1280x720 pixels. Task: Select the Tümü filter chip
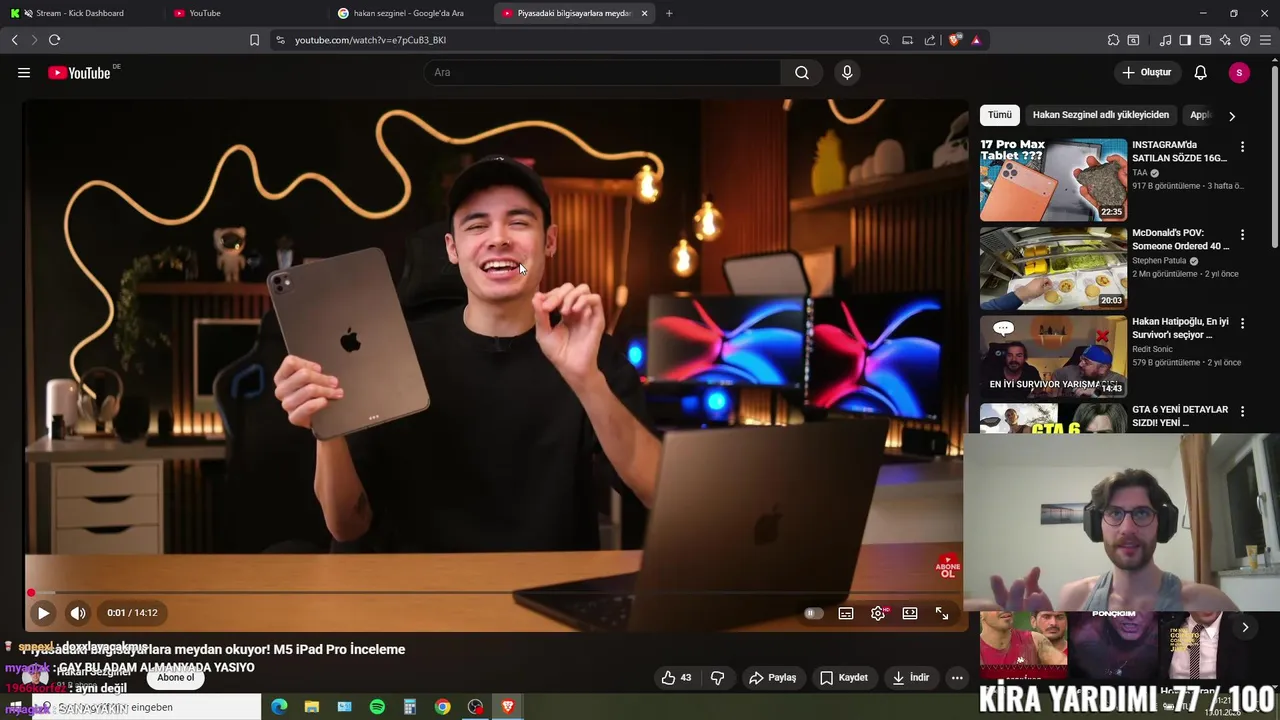click(1000, 115)
